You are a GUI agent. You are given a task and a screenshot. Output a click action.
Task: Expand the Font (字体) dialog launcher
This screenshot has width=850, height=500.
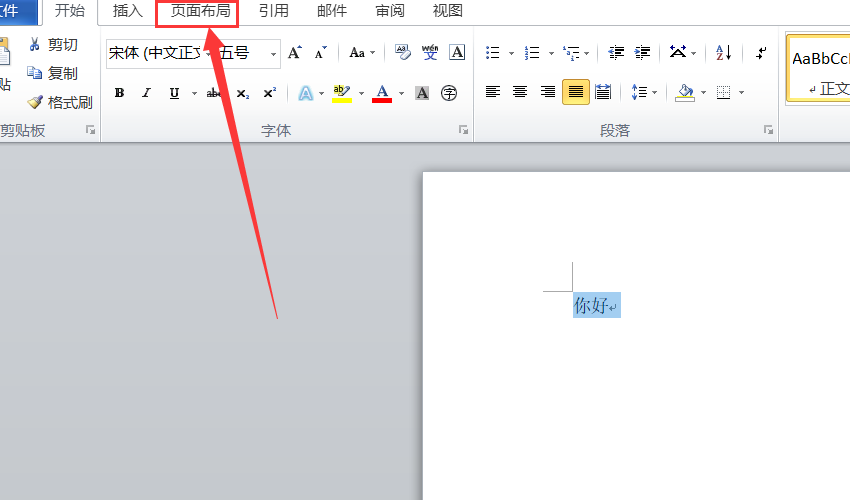(463, 130)
